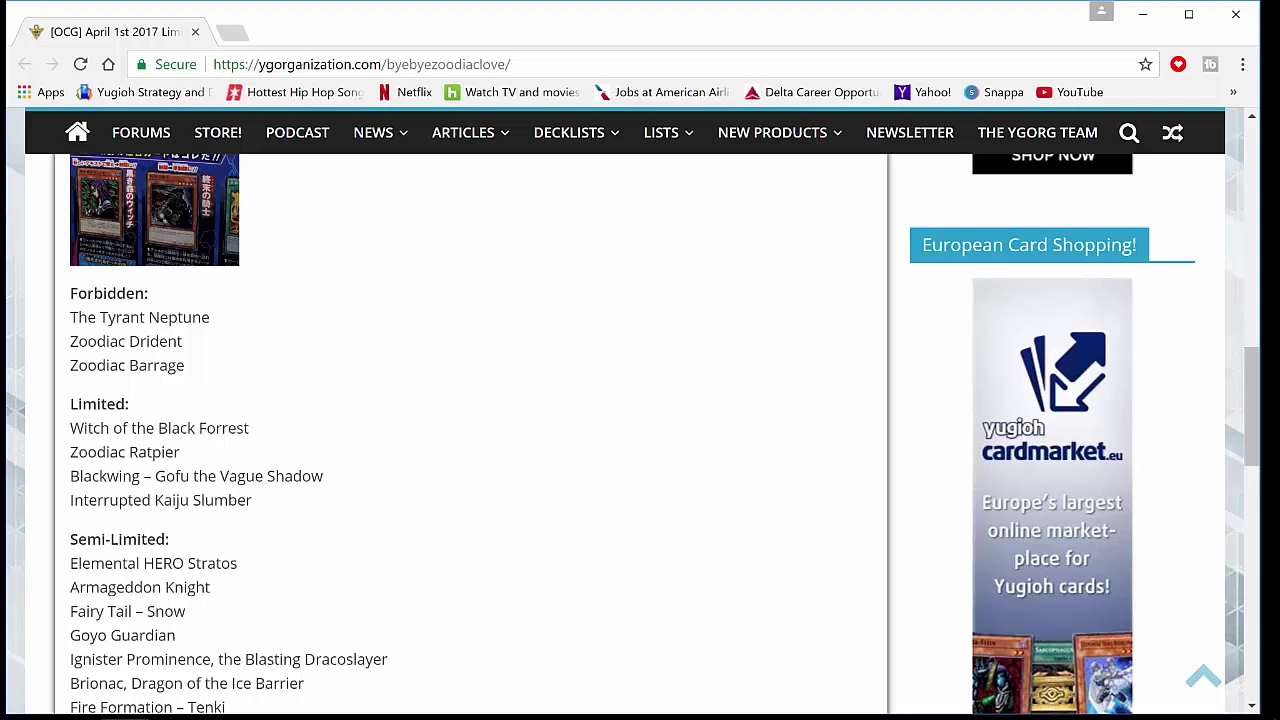Open a new browser tab

coord(232,33)
